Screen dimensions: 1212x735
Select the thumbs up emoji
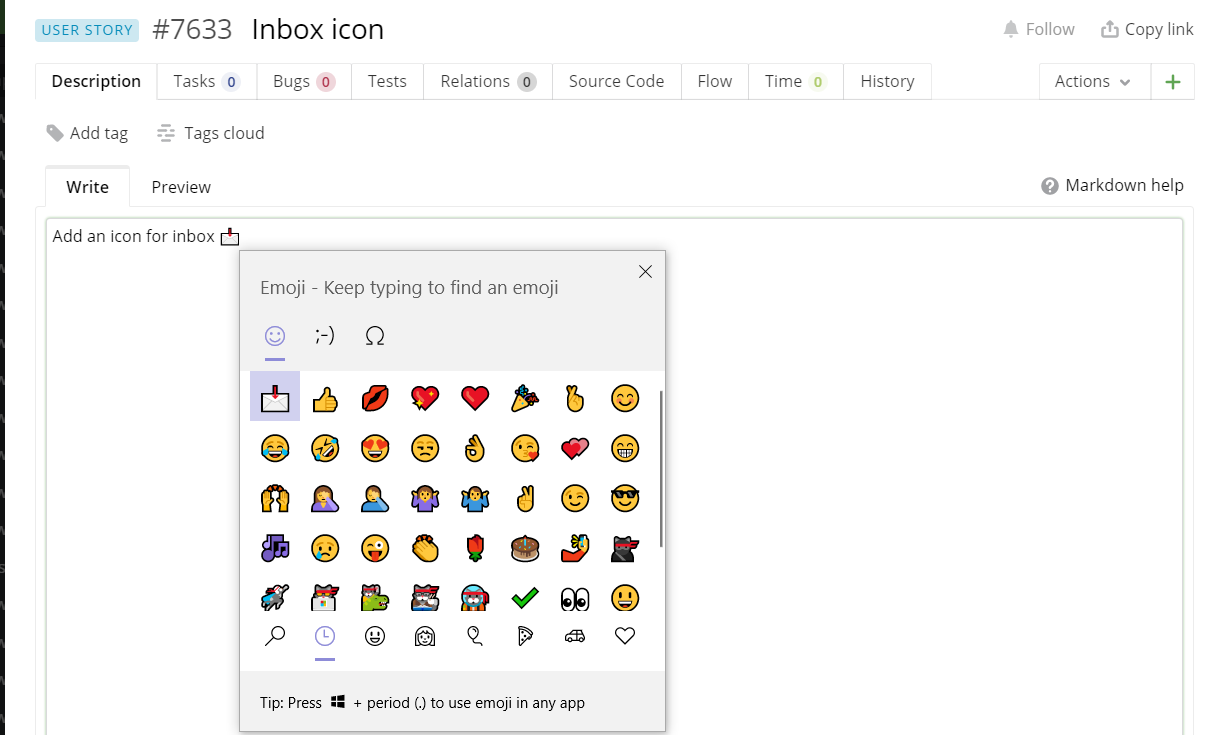coord(325,396)
